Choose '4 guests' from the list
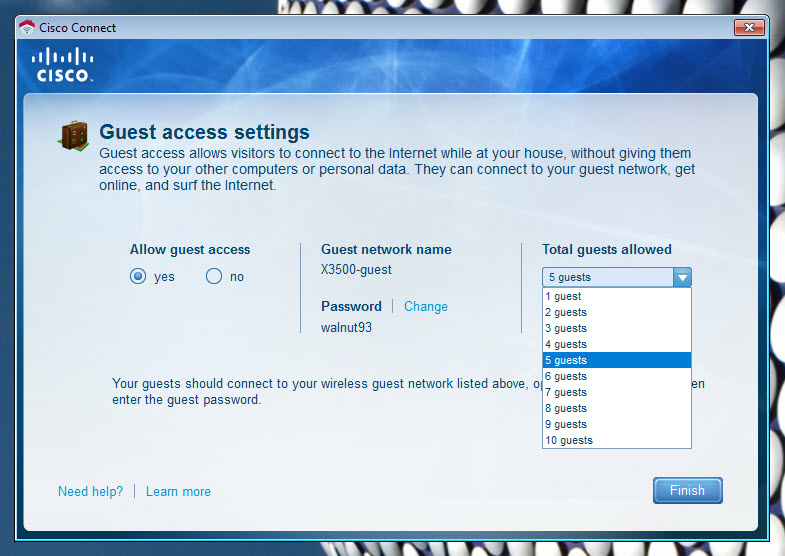The width and height of the screenshot is (785, 556). pos(617,344)
